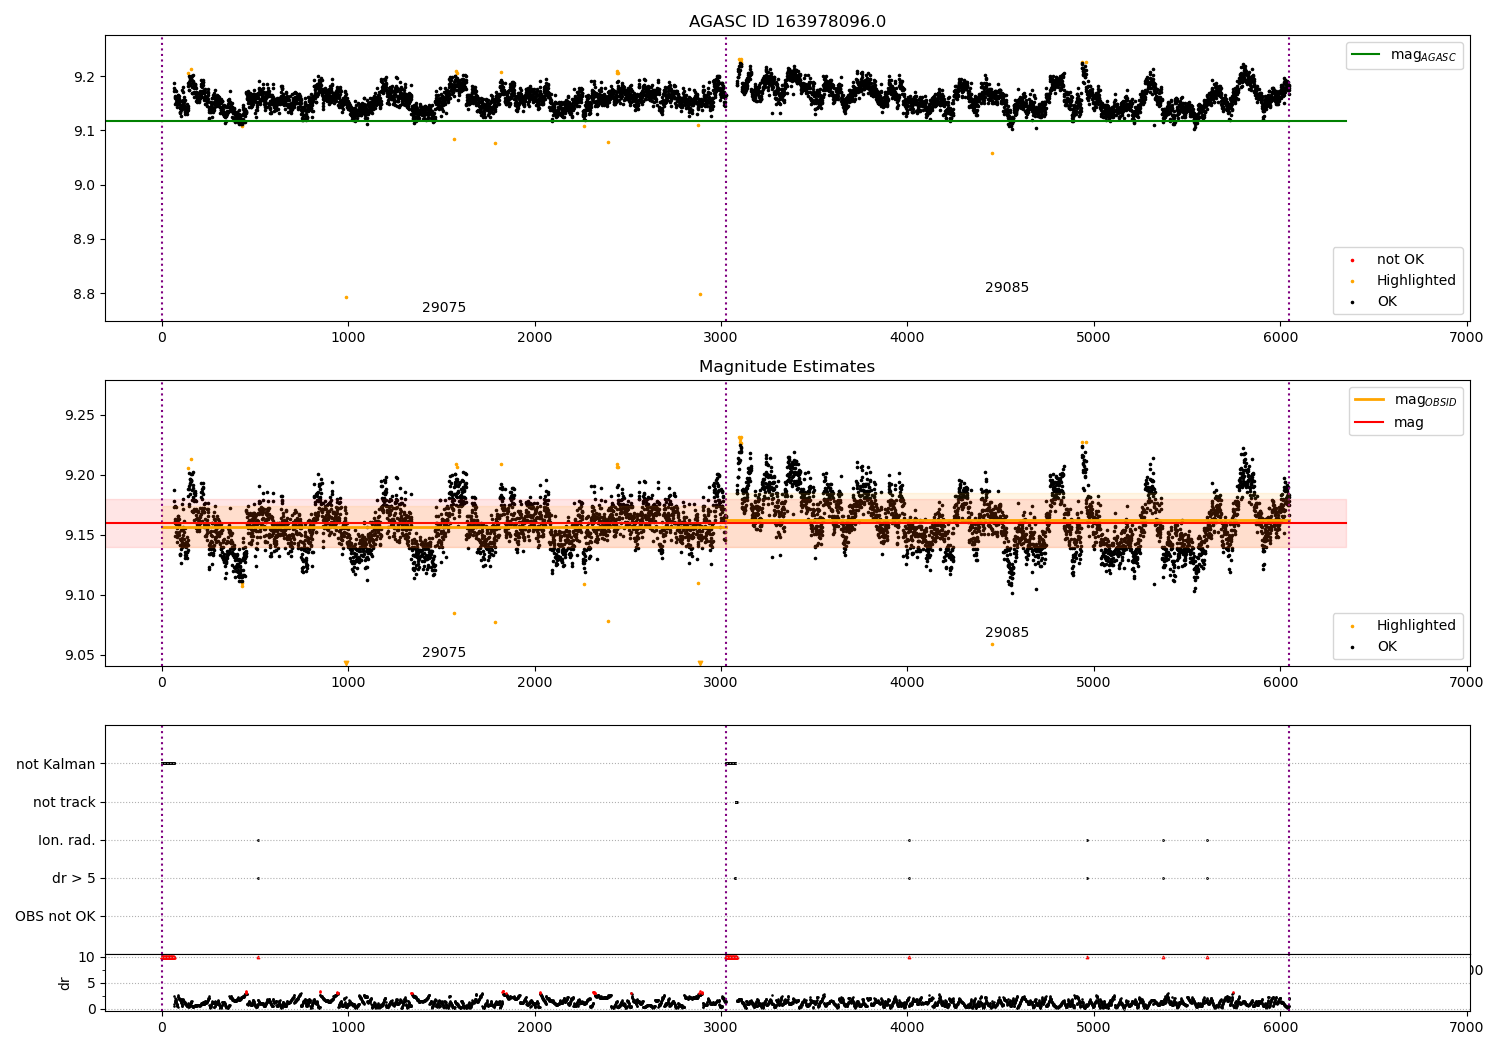The height and width of the screenshot is (1050, 1500).
Task: Click the red 'mag' legend line sample
Action: pyautogui.click(x=1369, y=422)
